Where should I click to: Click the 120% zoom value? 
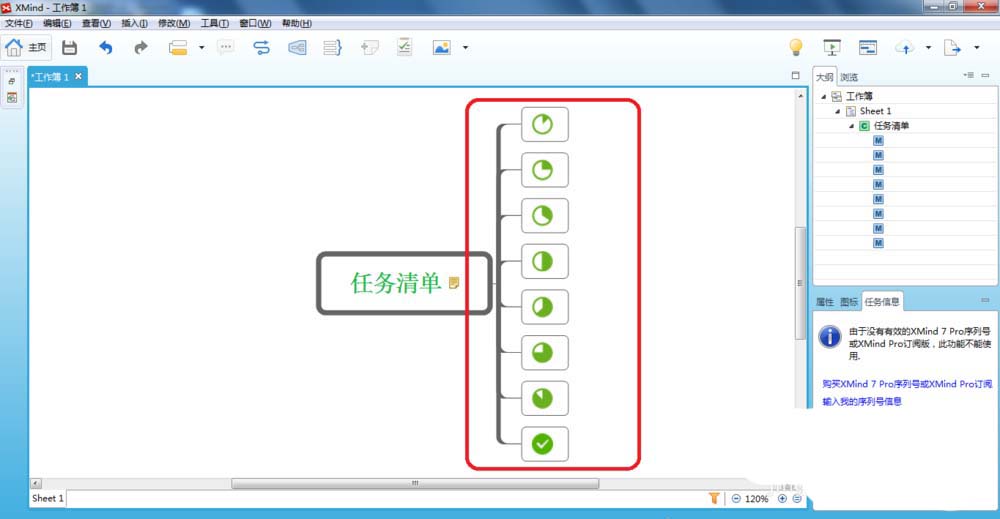pos(756,499)
